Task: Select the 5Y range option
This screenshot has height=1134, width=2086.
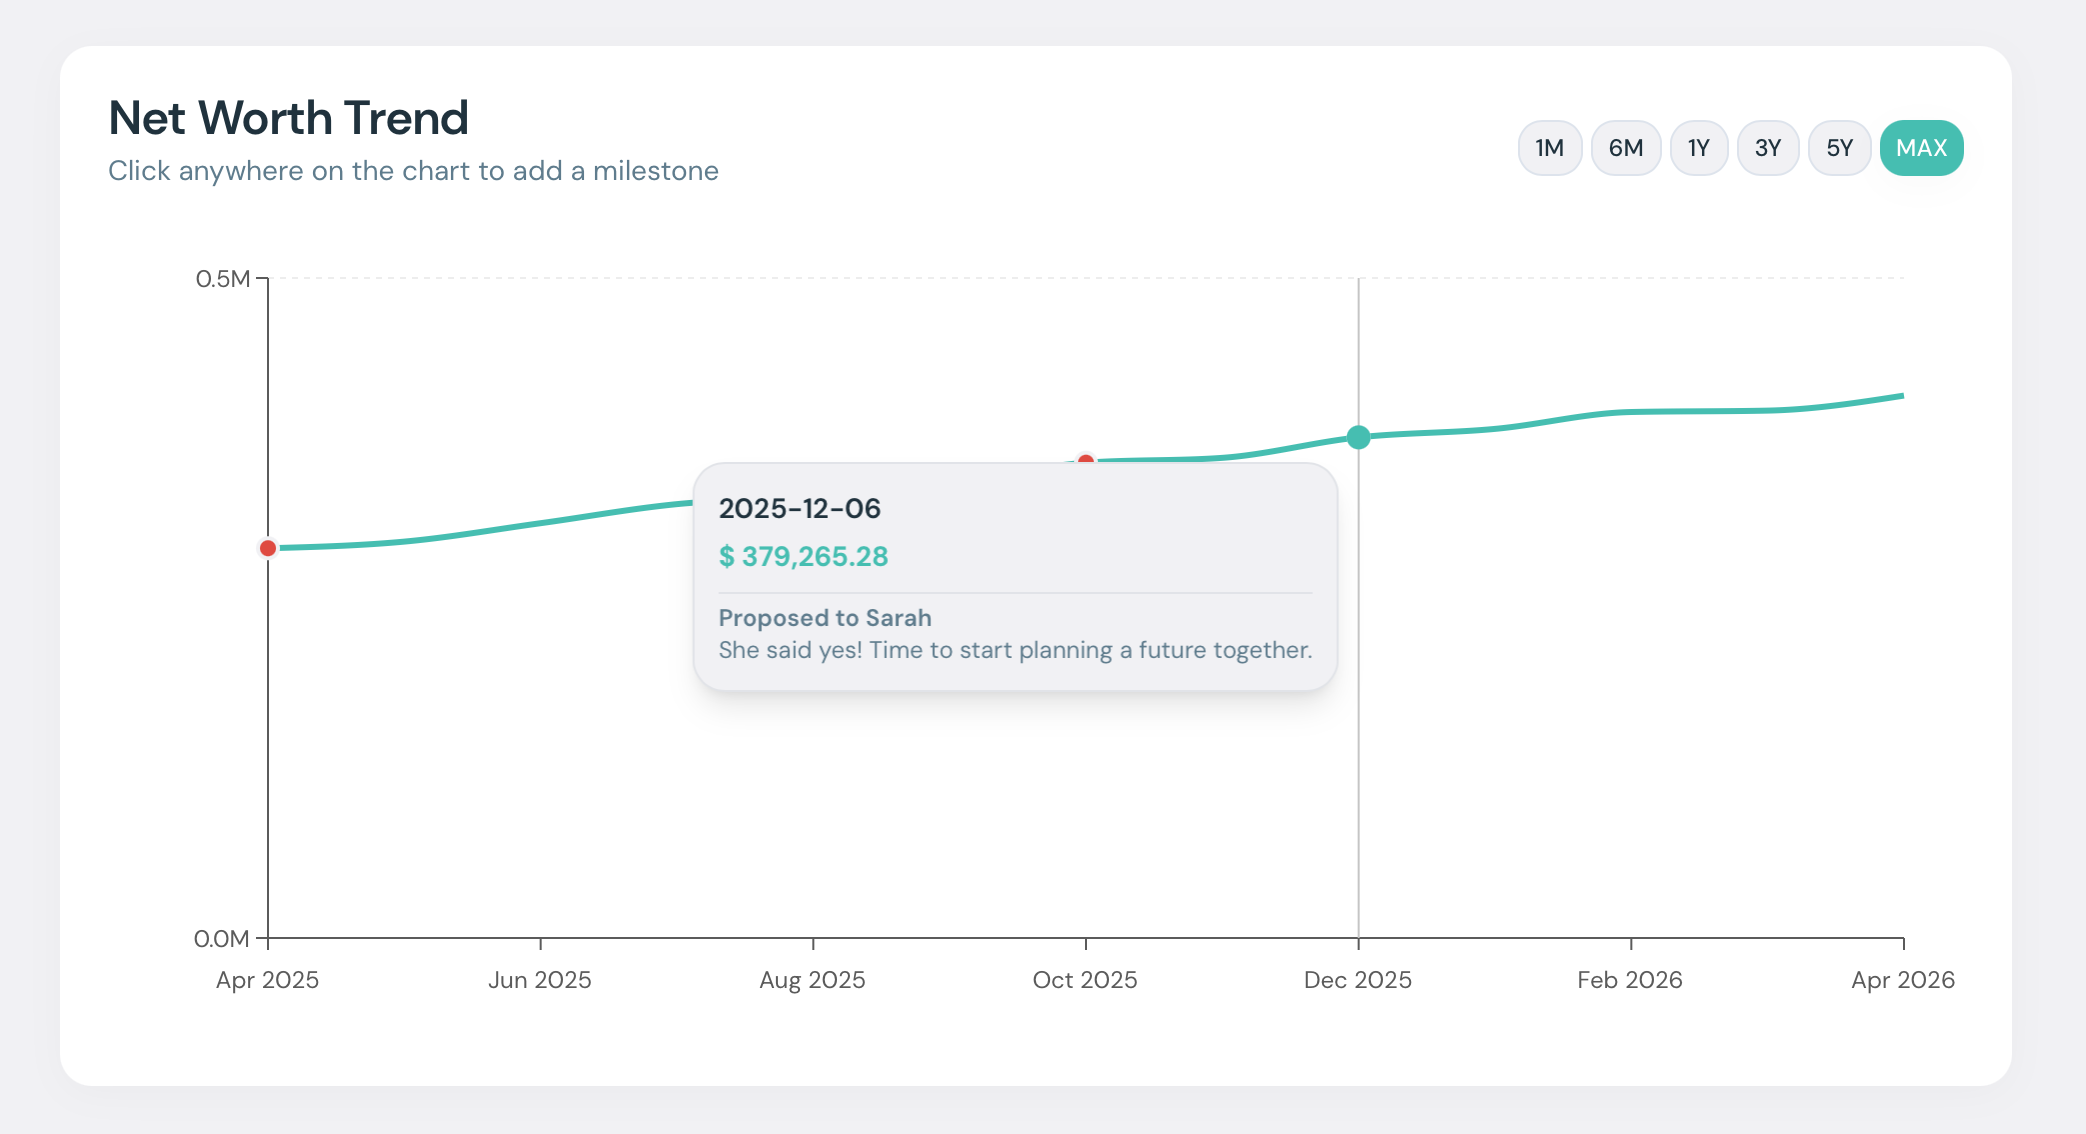Action: click(1839, 148)
